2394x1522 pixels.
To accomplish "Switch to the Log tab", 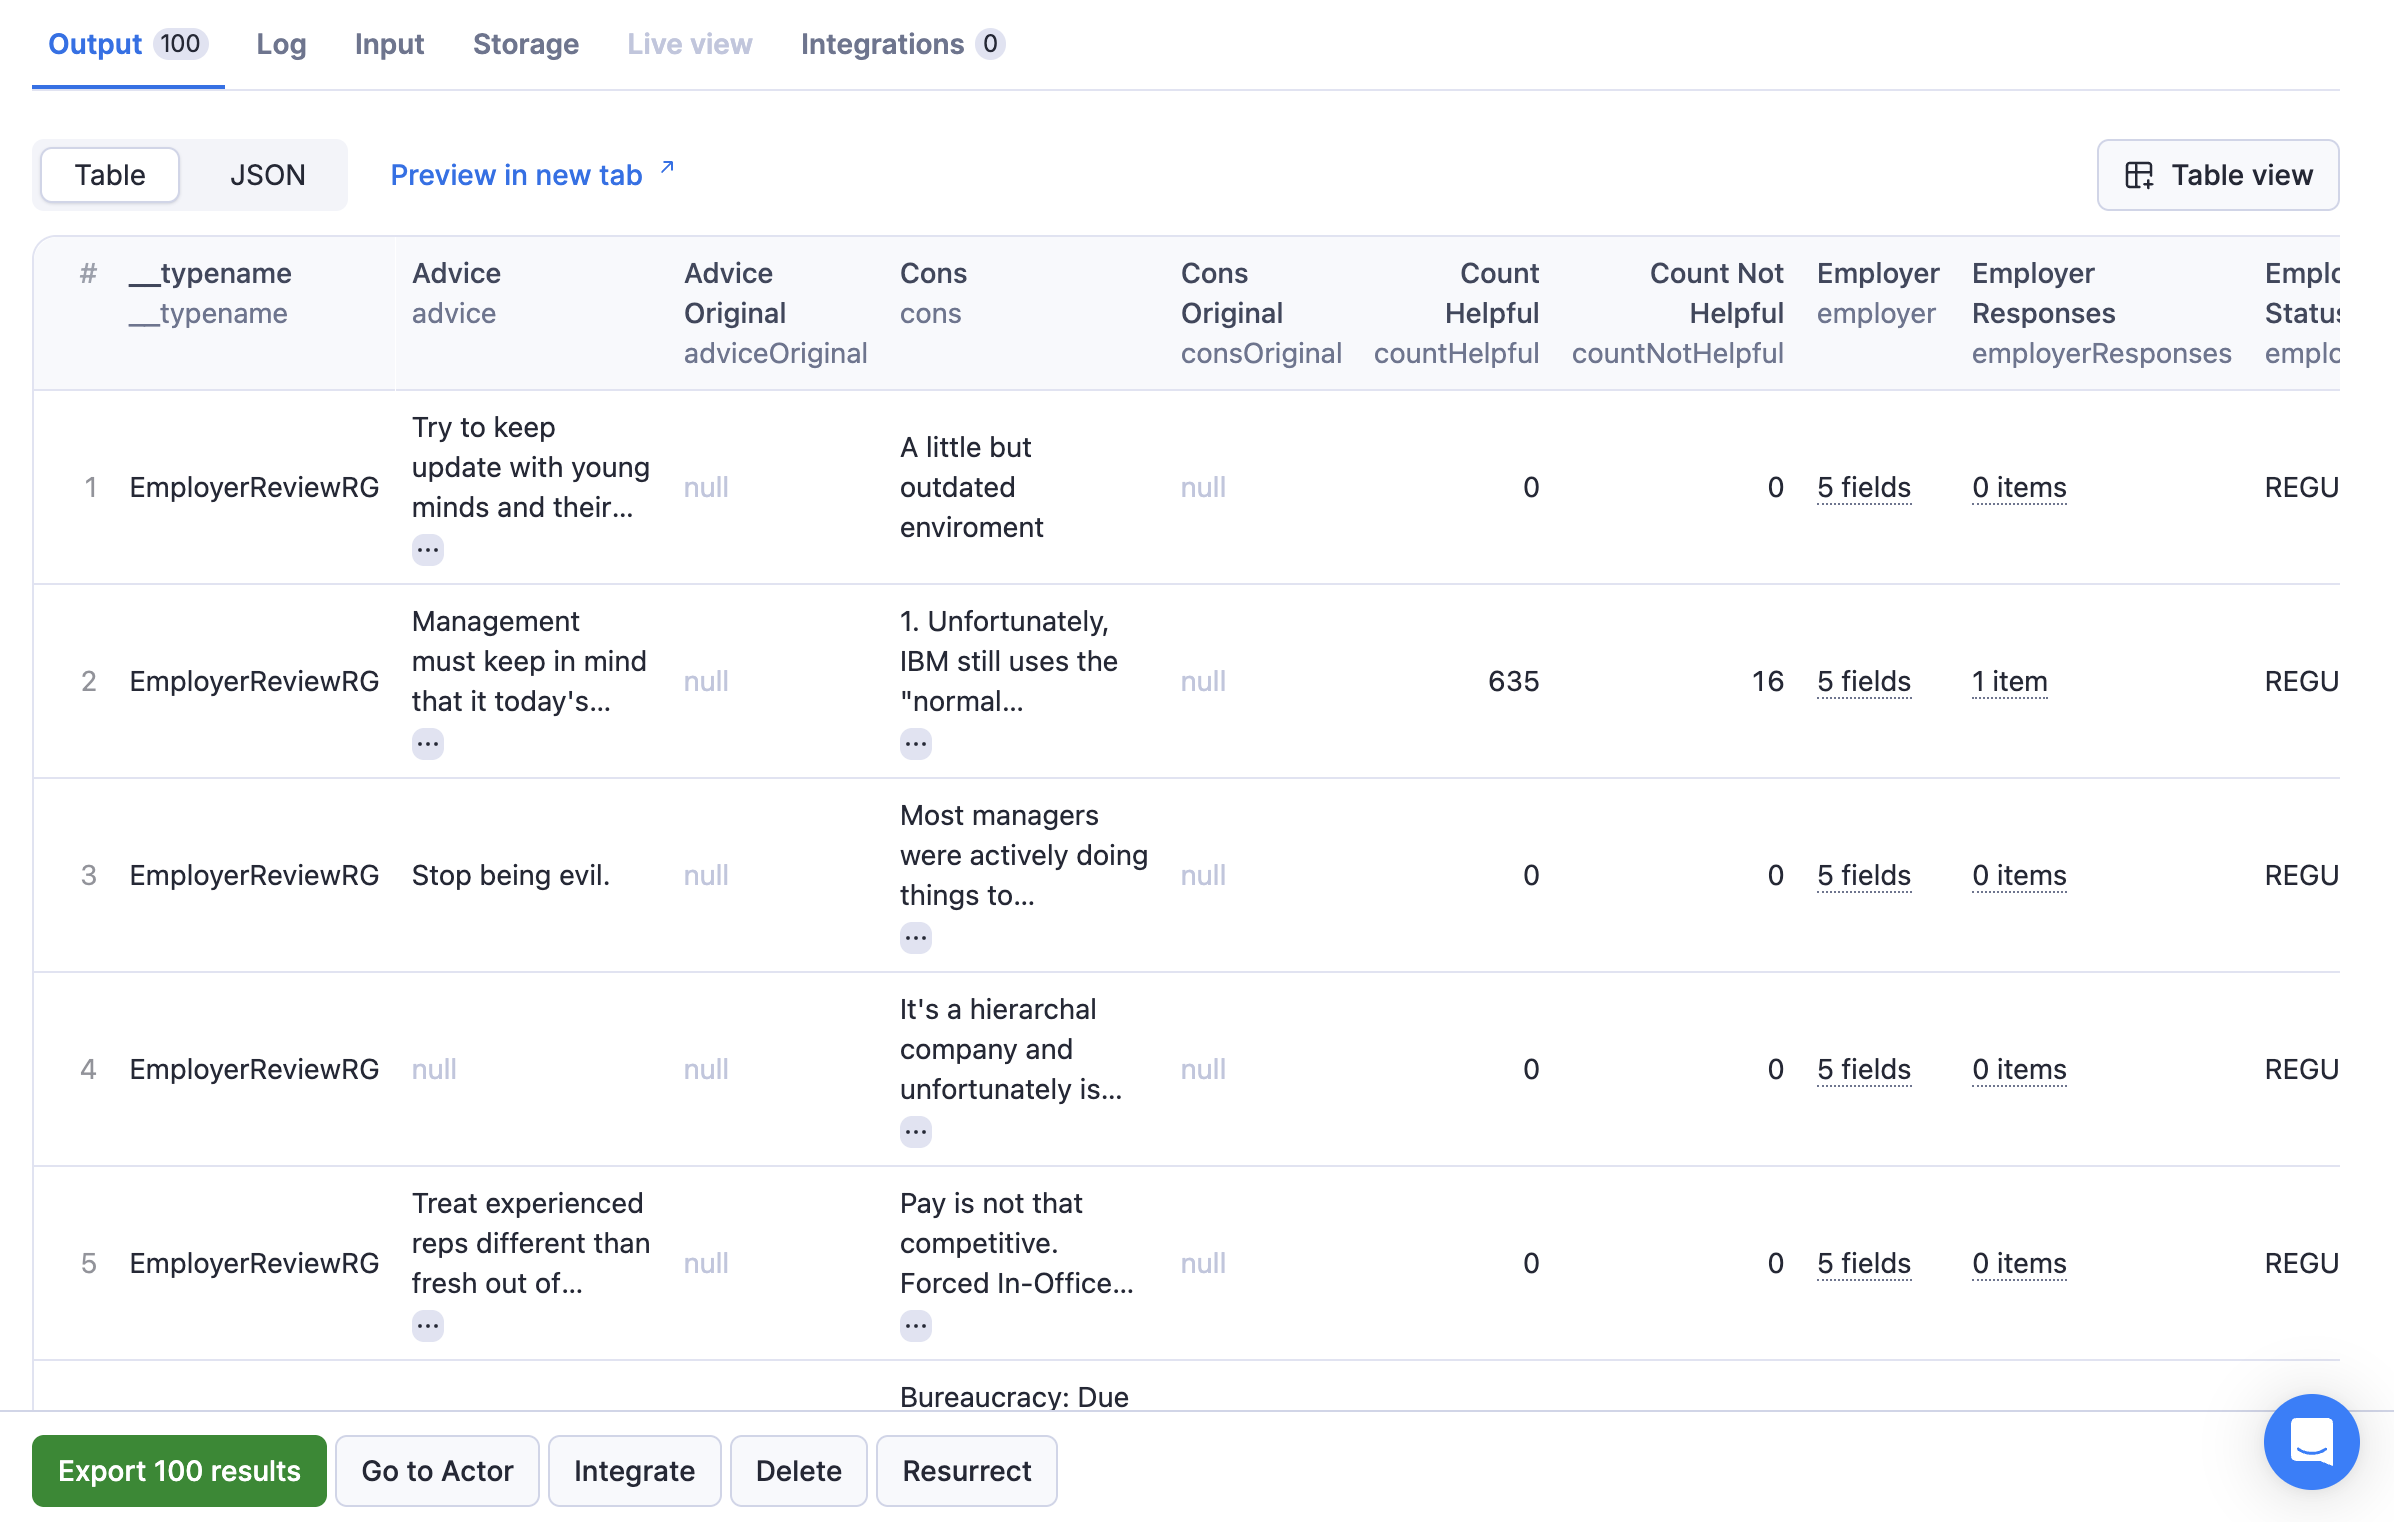I will pos(281,44).
